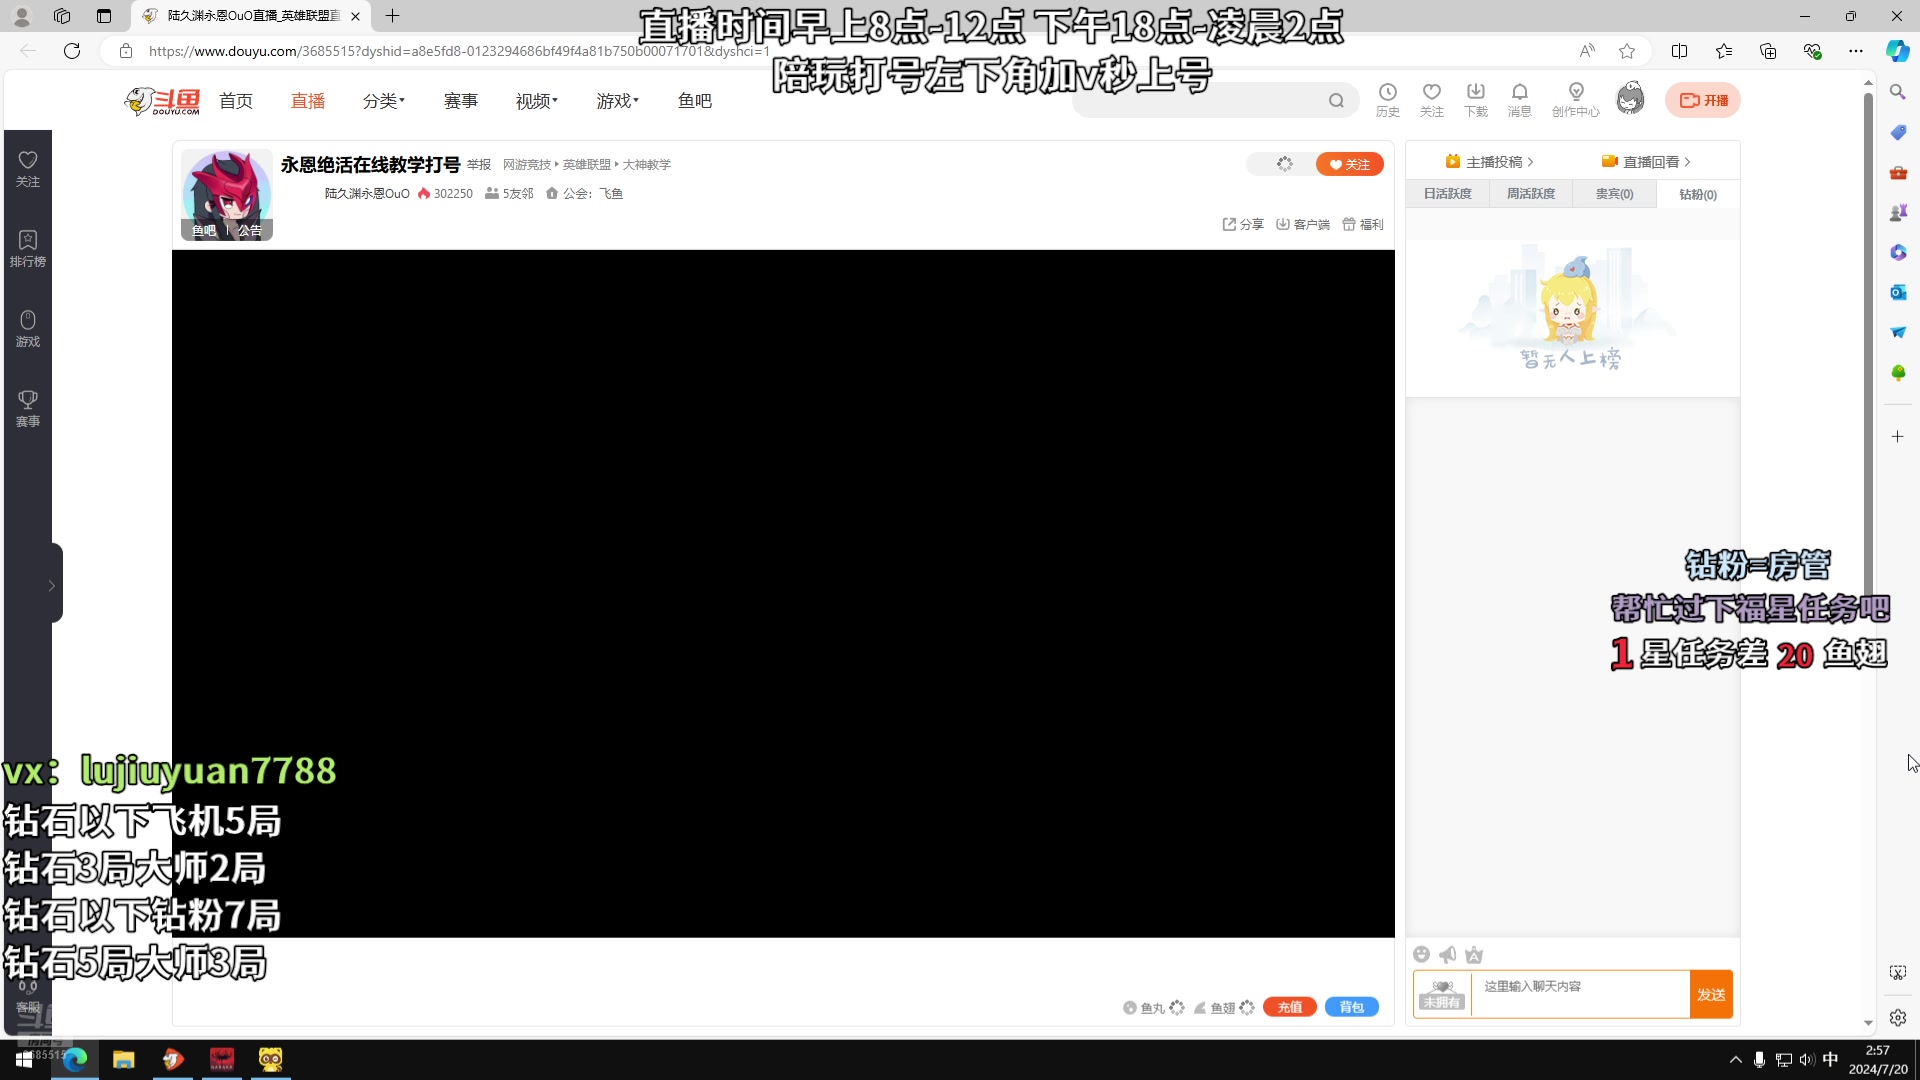Open the 创作中心 creator center icon
The width and height of the screenshot is (1920, 1080).
coord(1576,100)
